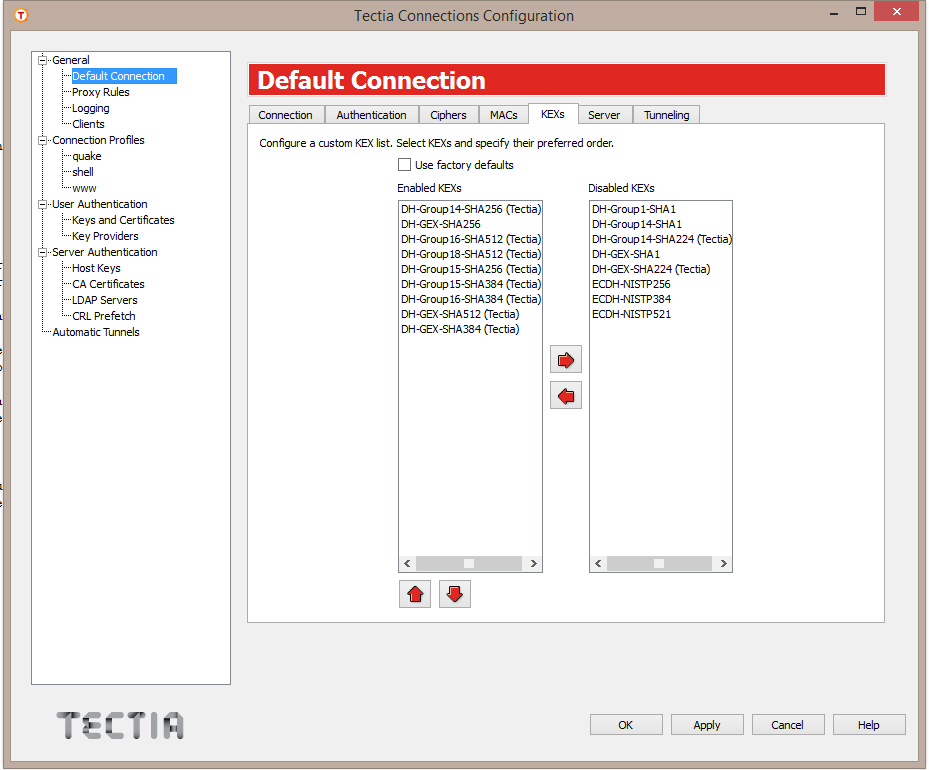
Task: Select the shell connection profile
Action: 83,172
